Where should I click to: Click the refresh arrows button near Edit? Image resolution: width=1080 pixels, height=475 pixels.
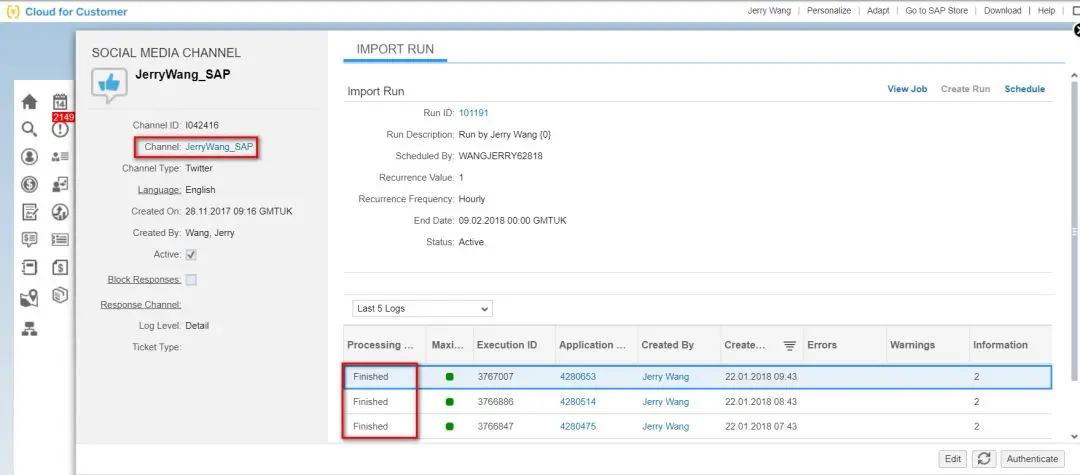point(984,458)
